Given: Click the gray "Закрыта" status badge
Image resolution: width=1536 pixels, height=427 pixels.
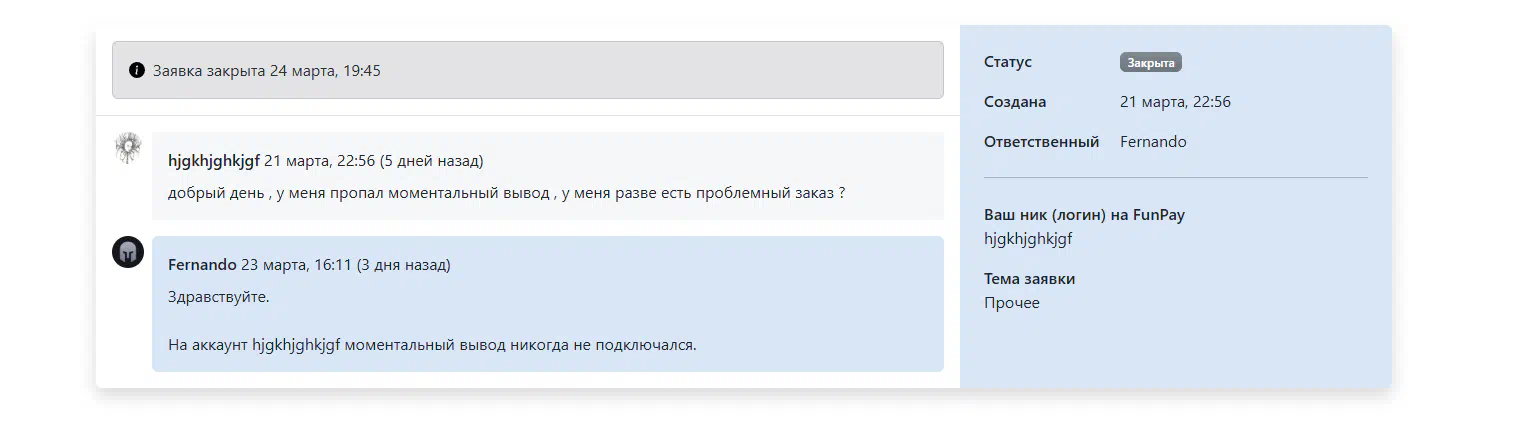Looking at the screenshot, I should 1150,62.
